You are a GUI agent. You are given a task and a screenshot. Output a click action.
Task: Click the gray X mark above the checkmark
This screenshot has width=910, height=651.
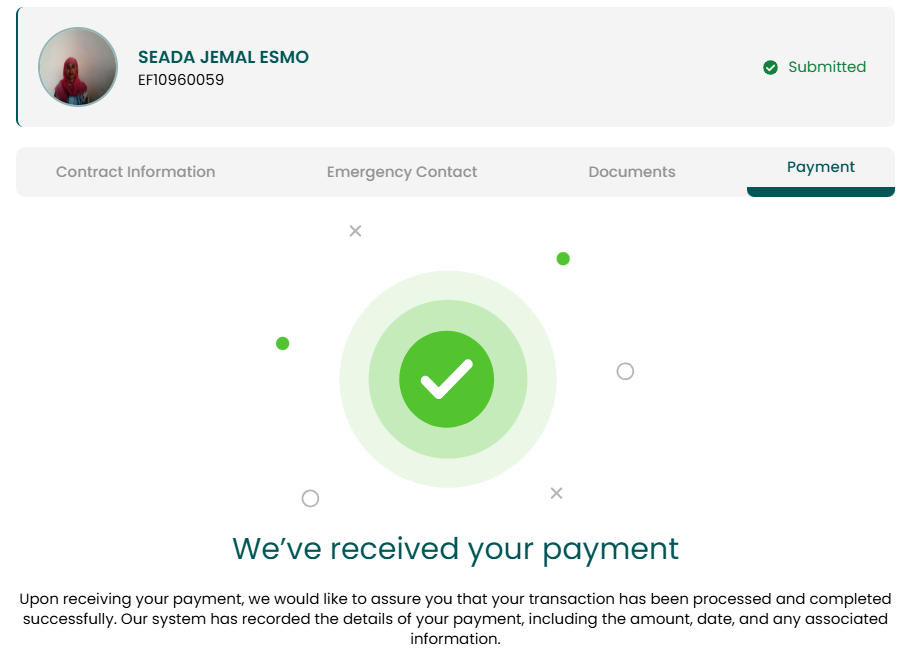[x=355, y=231]
